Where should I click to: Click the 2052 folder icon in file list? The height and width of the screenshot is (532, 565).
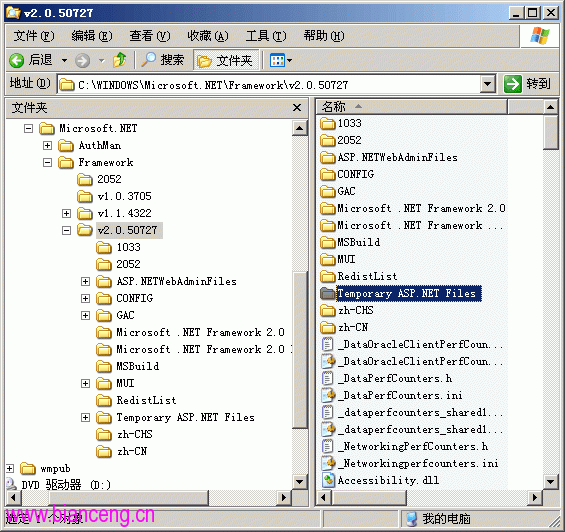click(x=327, y=140)
